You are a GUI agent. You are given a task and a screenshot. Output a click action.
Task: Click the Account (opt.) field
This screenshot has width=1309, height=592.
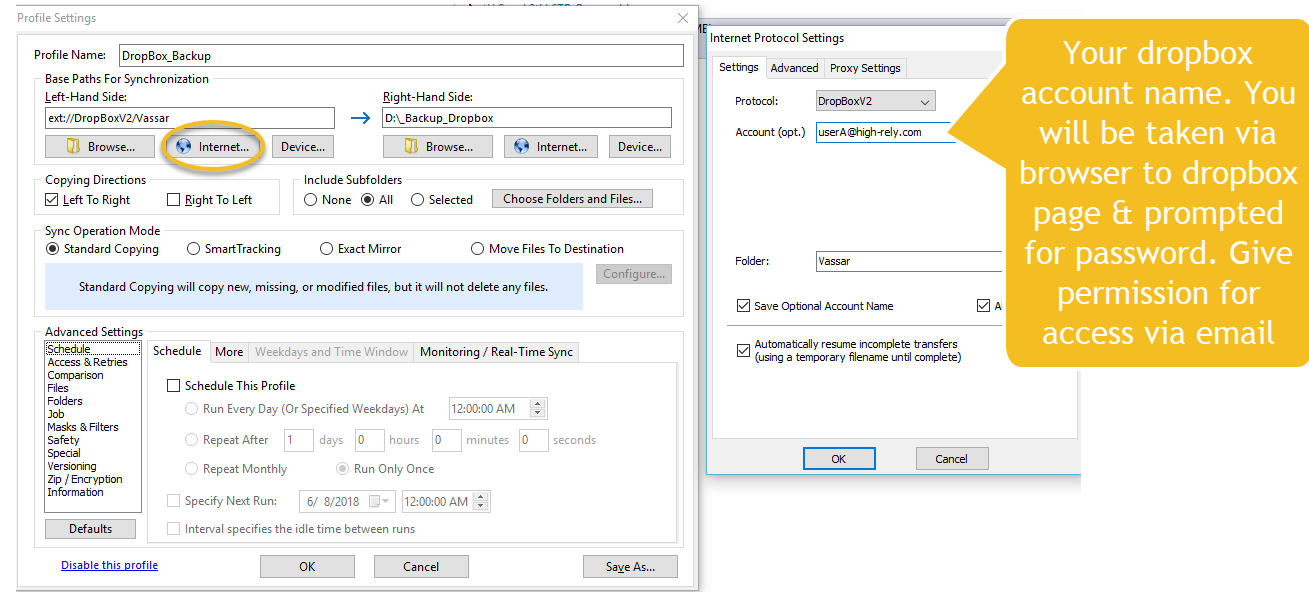click(885, 132)
